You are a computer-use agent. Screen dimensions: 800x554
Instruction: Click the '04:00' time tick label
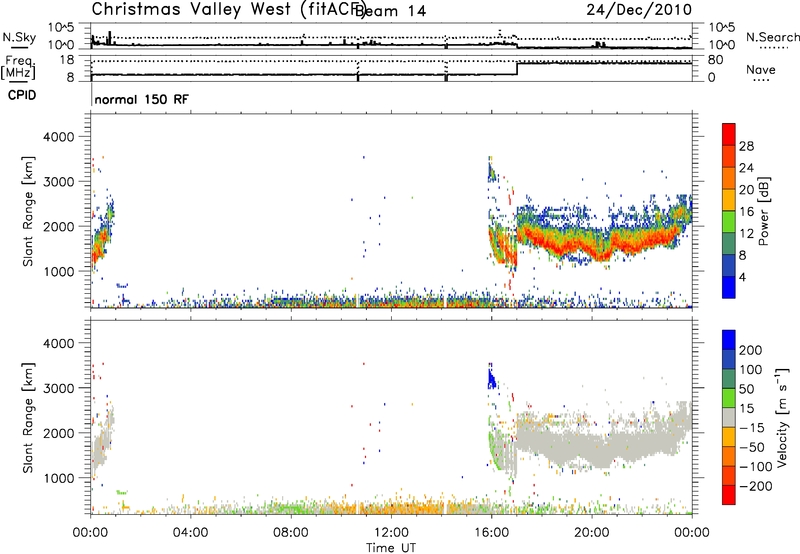[x=190, y=533]
